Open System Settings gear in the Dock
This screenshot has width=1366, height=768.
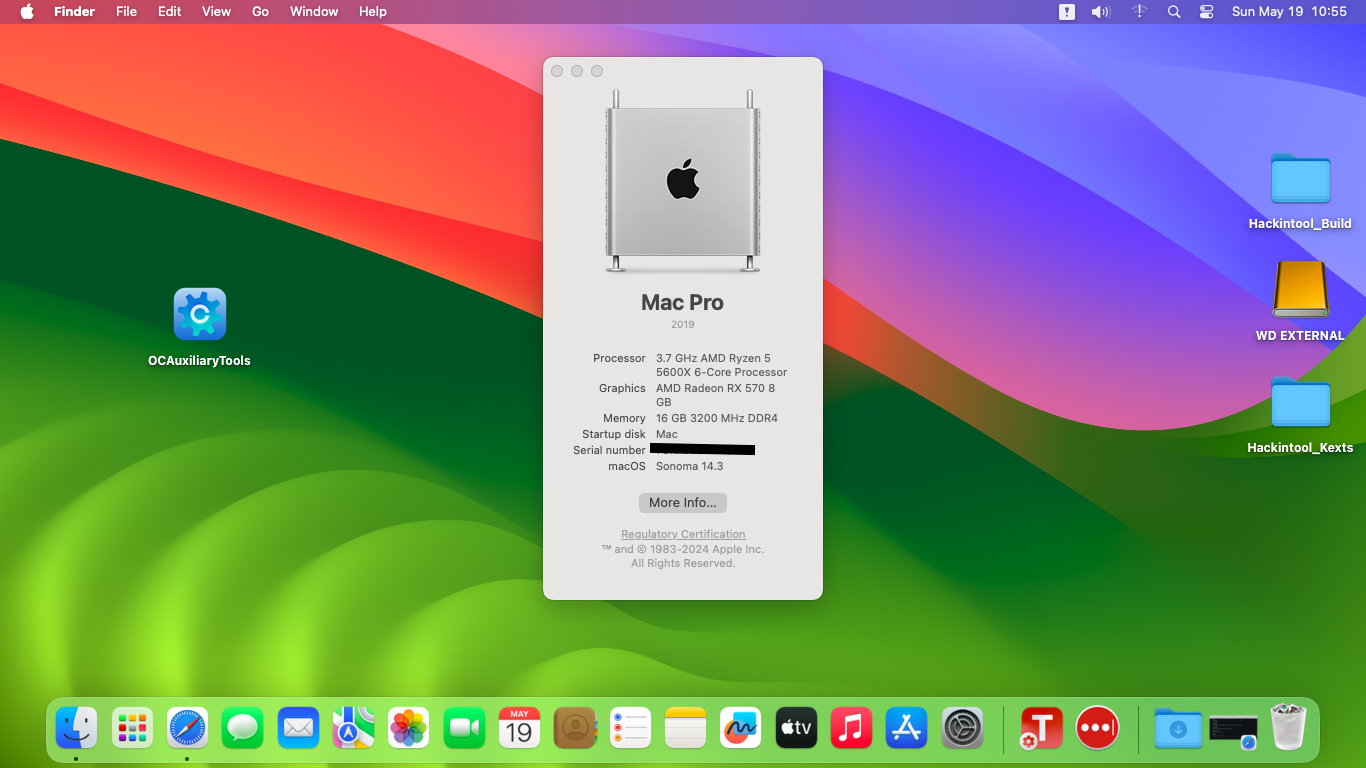coord(963,727)
